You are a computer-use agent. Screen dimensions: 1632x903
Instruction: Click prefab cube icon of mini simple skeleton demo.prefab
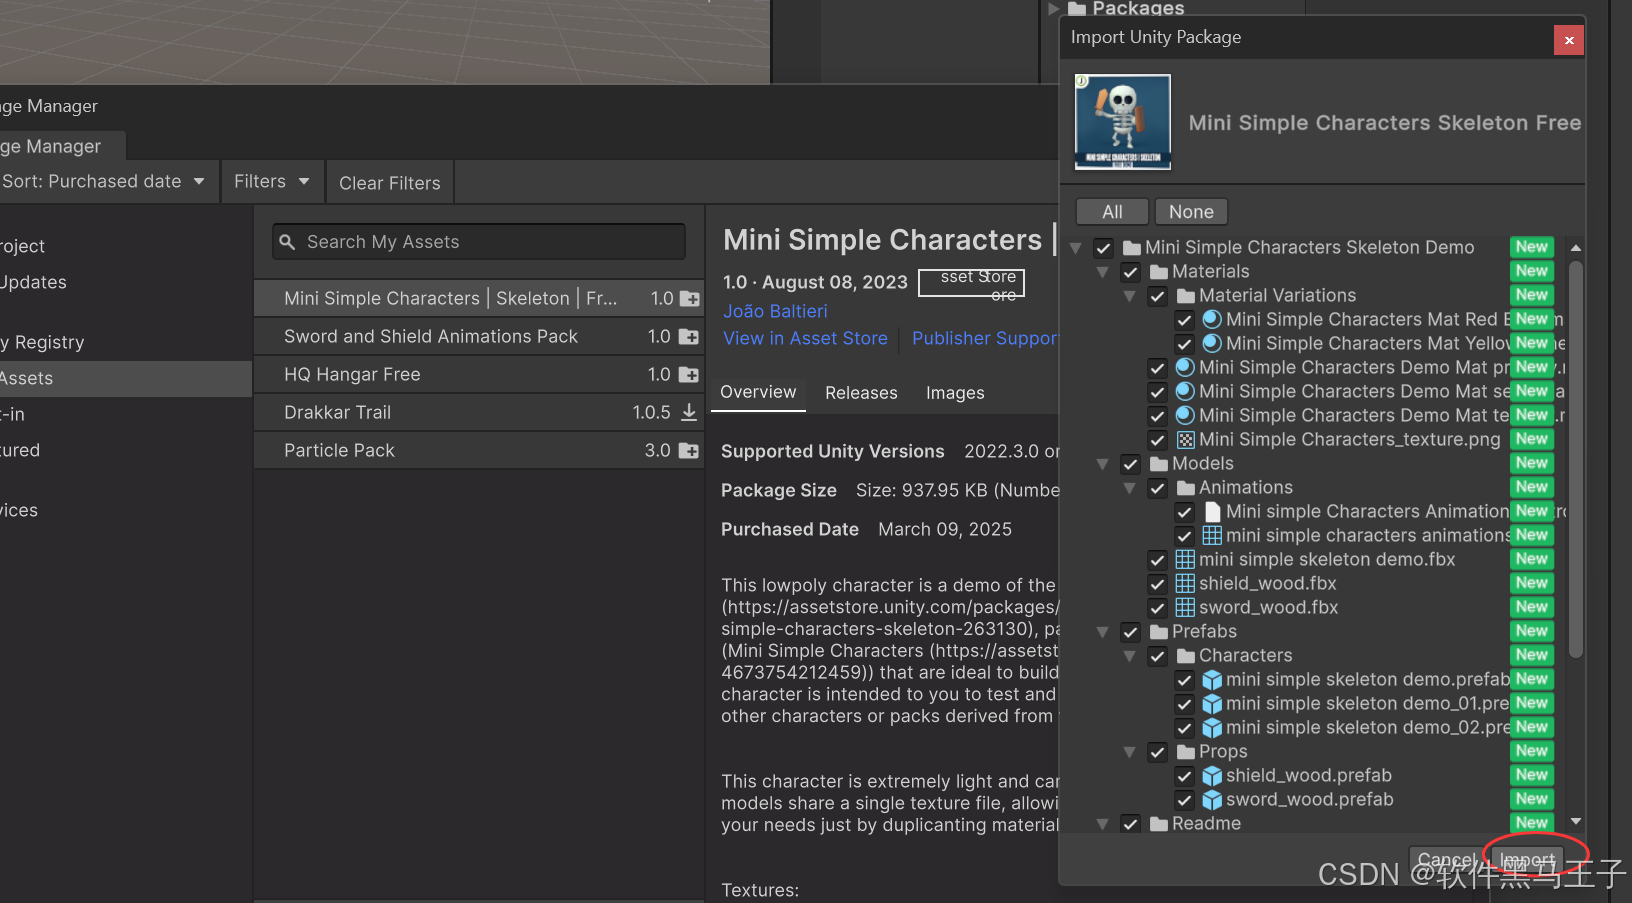point(1212,679)
